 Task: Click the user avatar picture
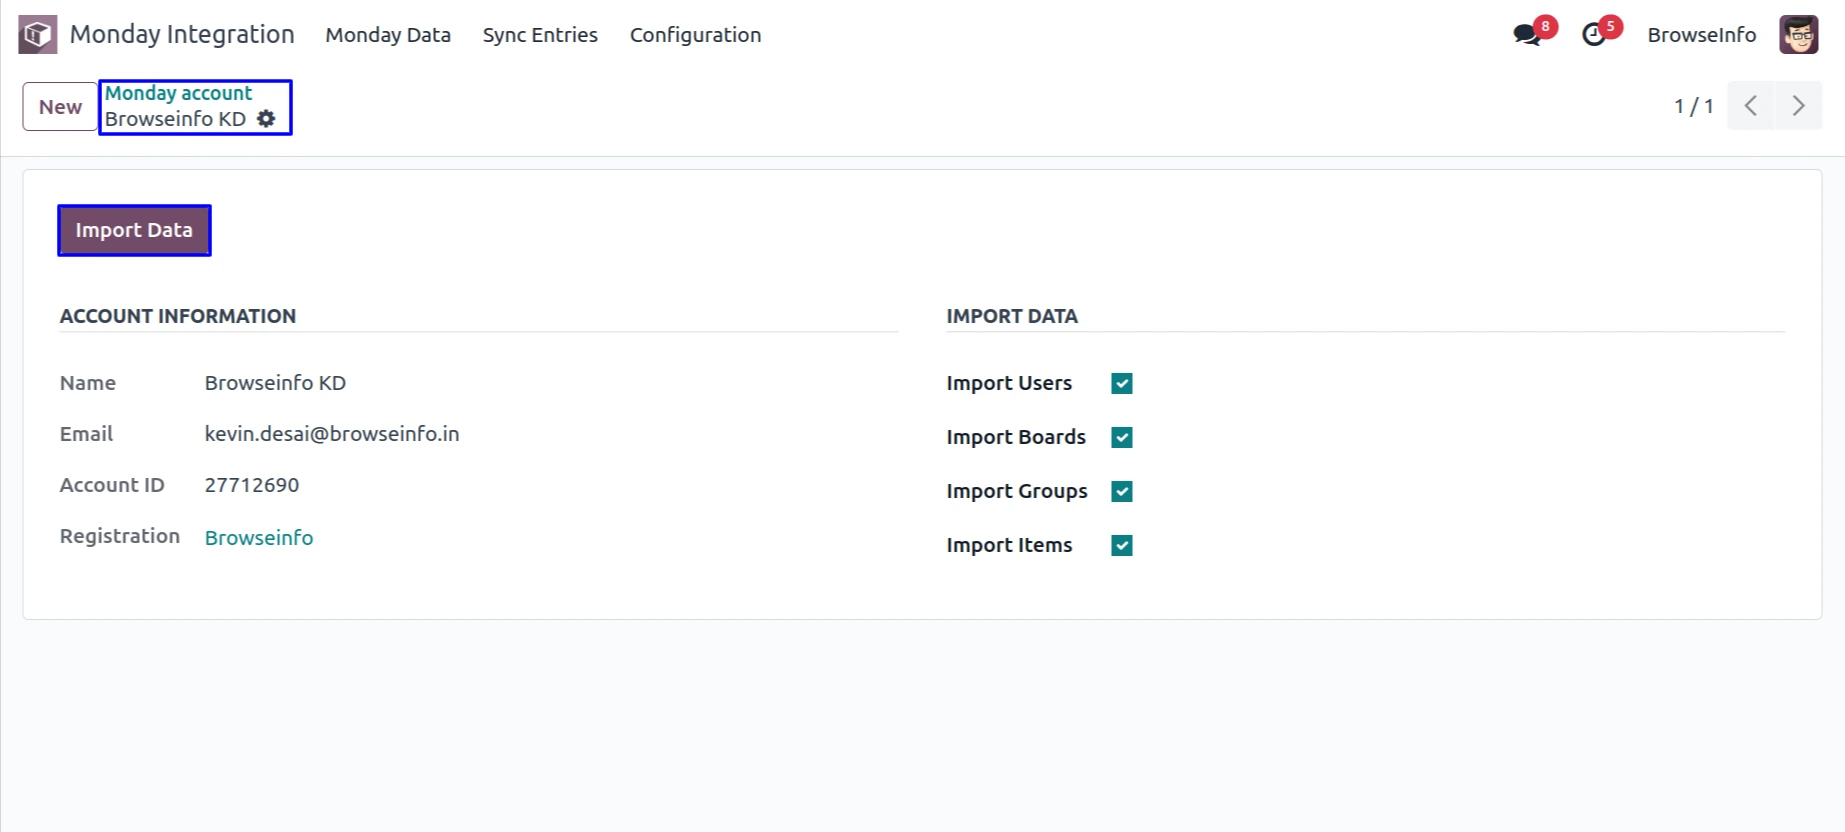pos(1798,35)
